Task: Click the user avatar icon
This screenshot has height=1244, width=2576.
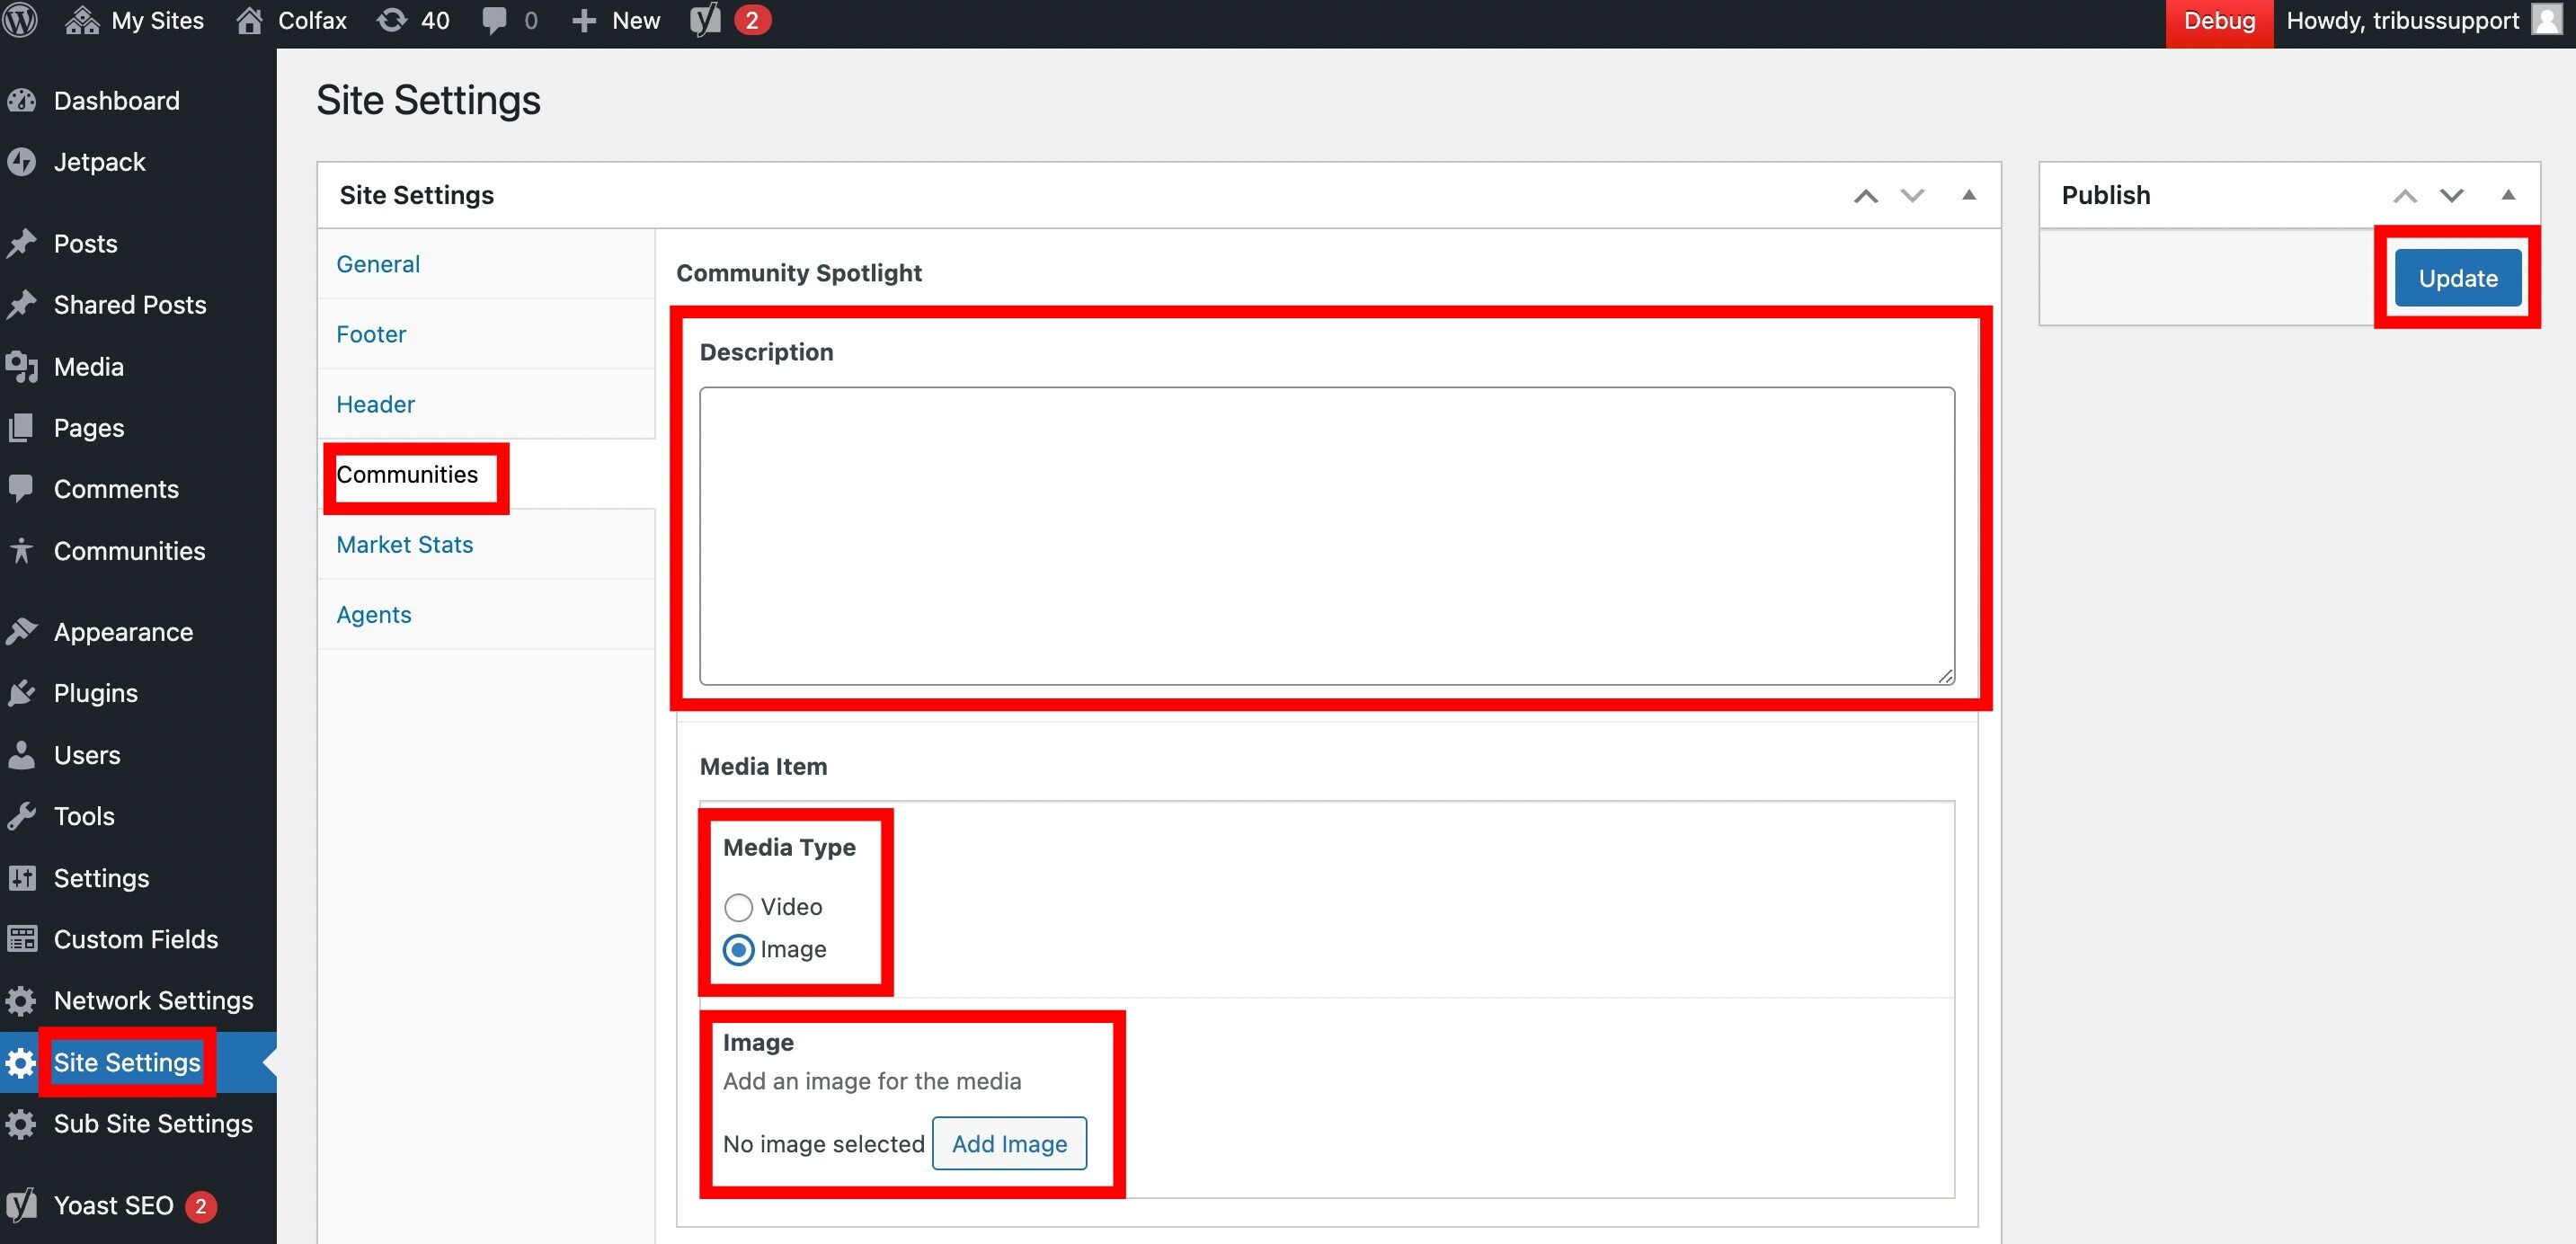Action: (2548, 20)
